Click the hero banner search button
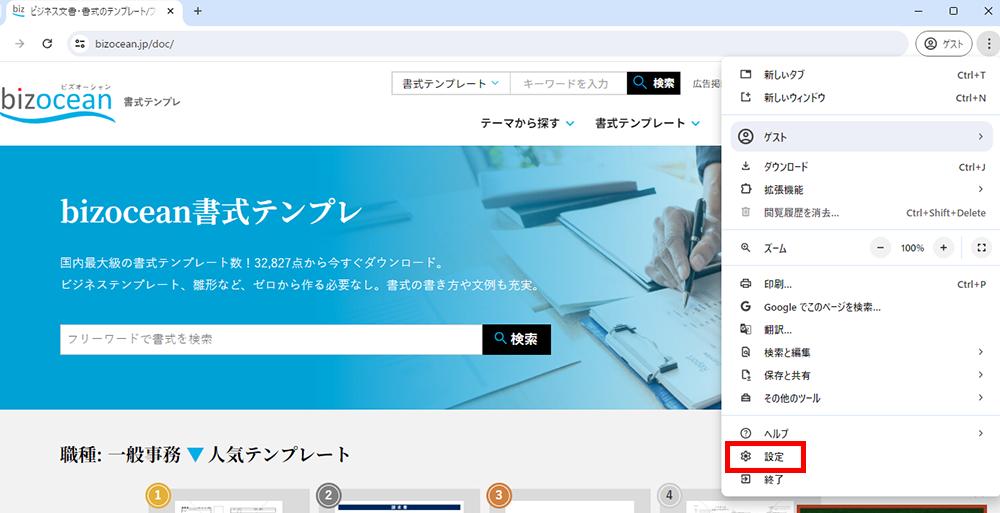The height and width of the screenshot is (513, 1000). tap(517, 339)
